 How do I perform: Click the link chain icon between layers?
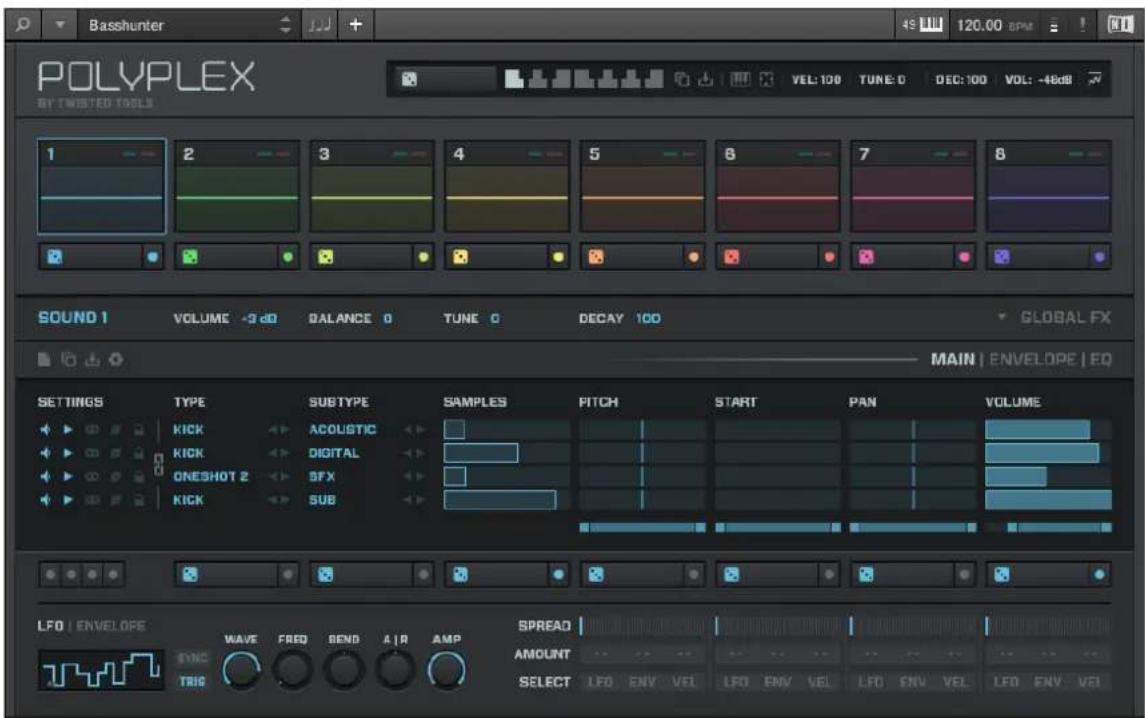click(x=158, y=465)
